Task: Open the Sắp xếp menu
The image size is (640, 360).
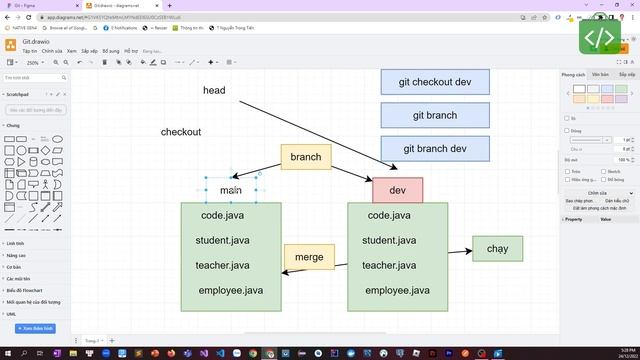Action: pos(89,51)
